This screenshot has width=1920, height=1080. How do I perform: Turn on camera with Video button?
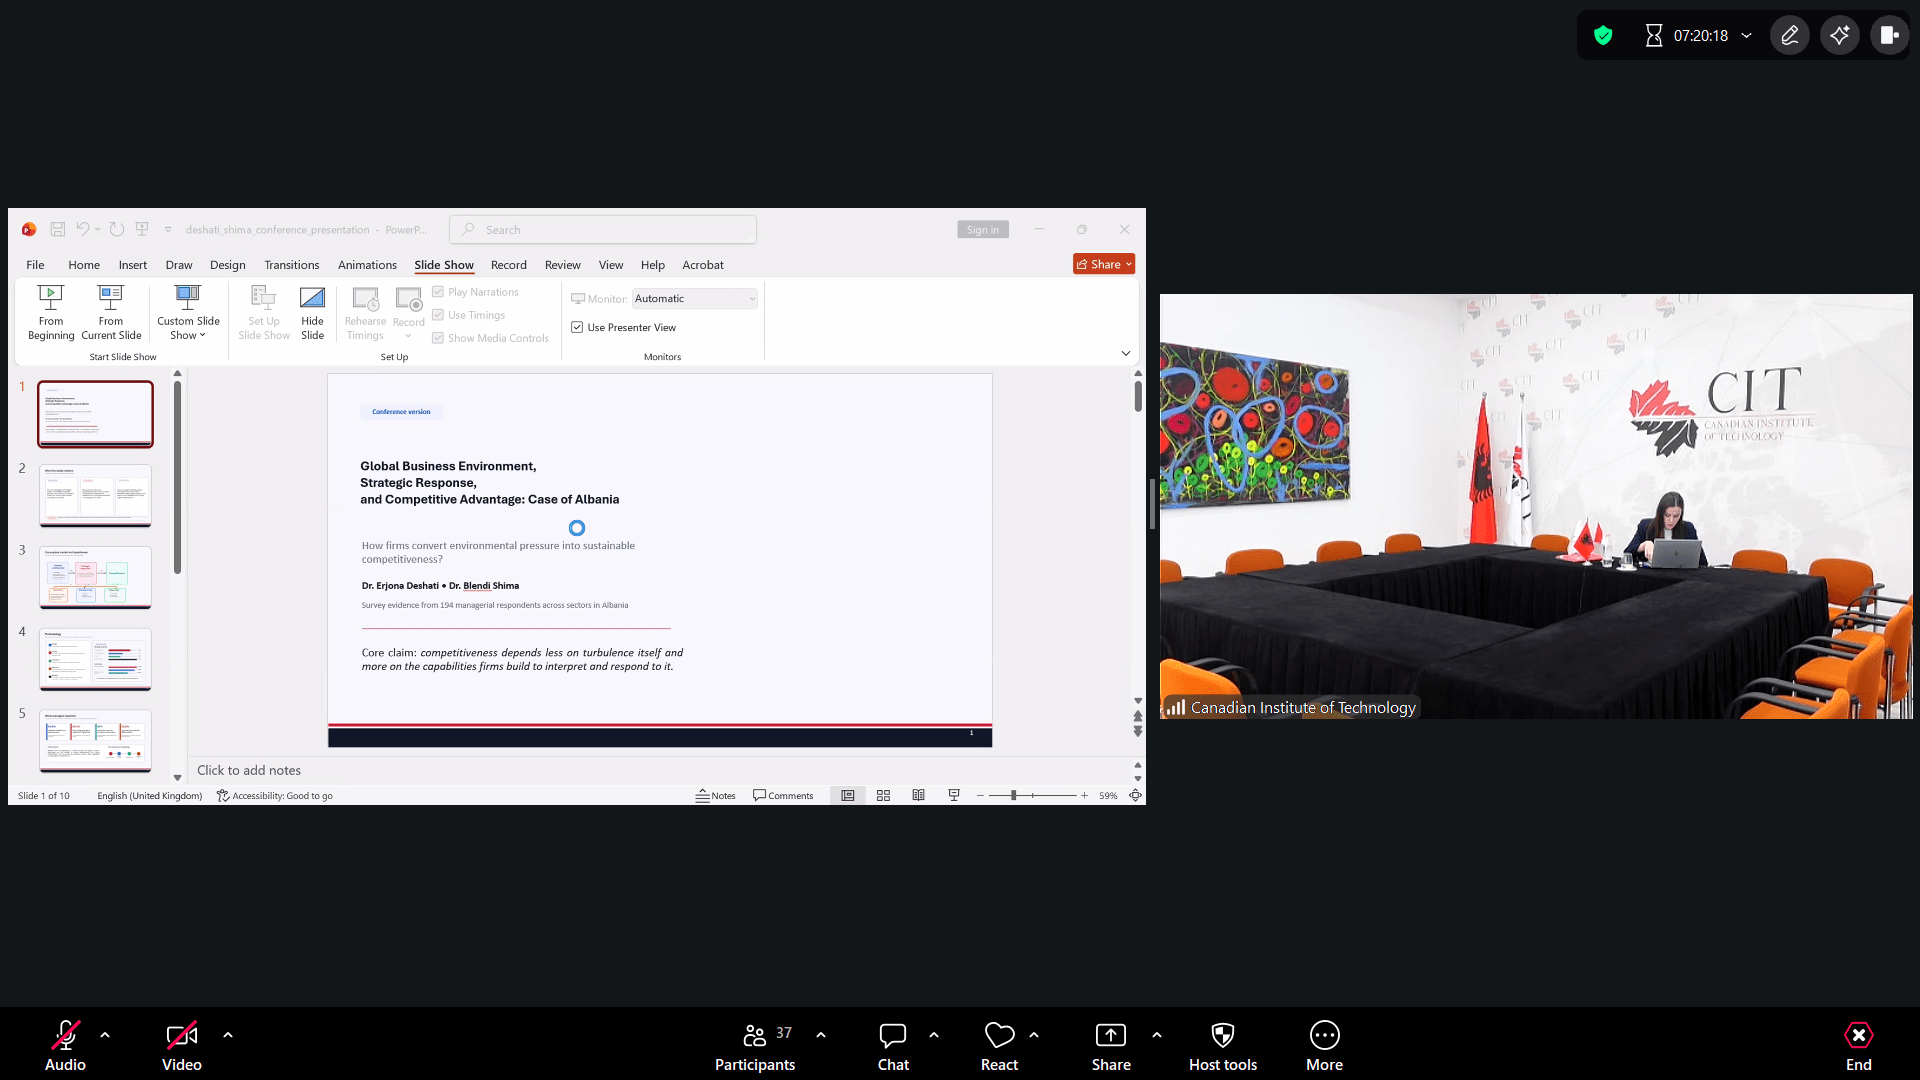point(181,1036)
